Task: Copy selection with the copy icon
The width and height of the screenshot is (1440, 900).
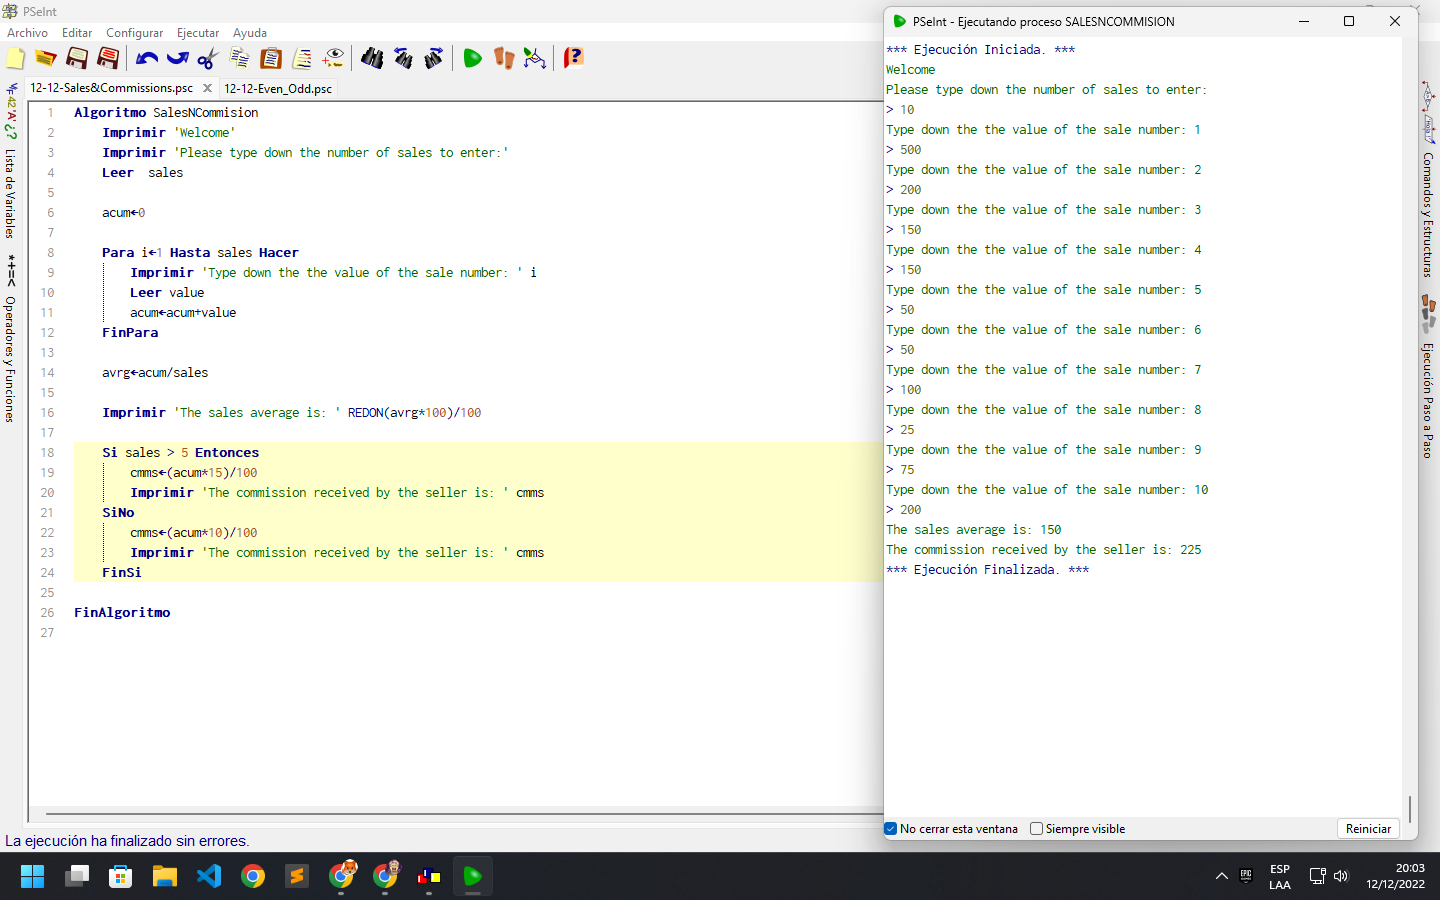Action: (x=239, y=58)
